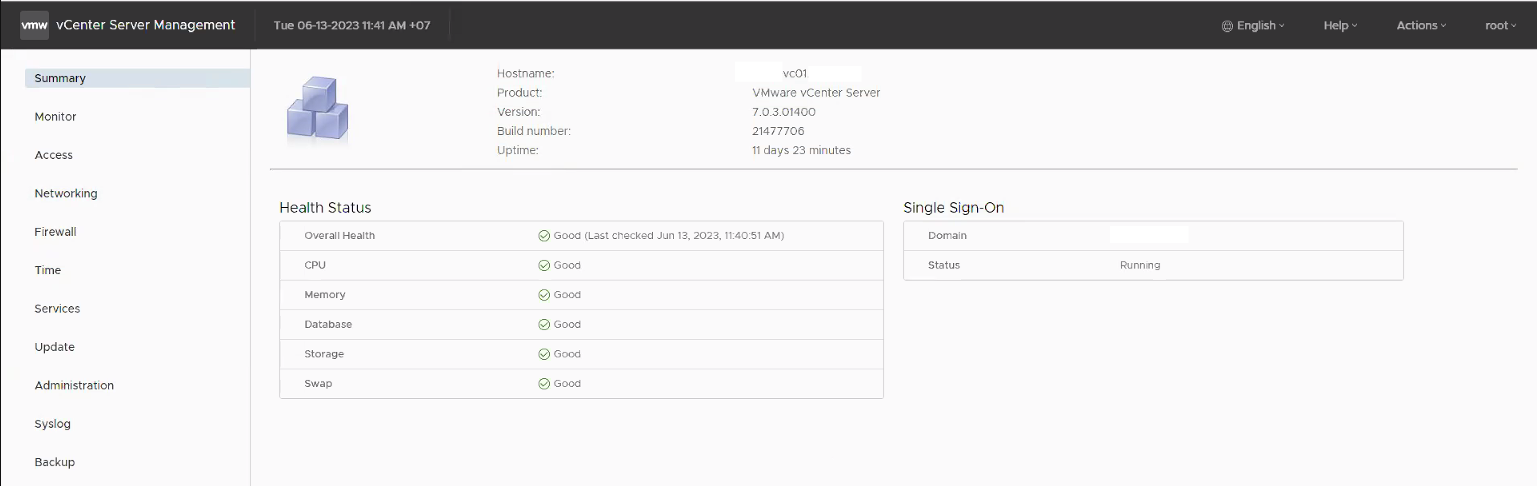Click the Overall Health row label
1537x486 pixels.
tap(340, 236)
